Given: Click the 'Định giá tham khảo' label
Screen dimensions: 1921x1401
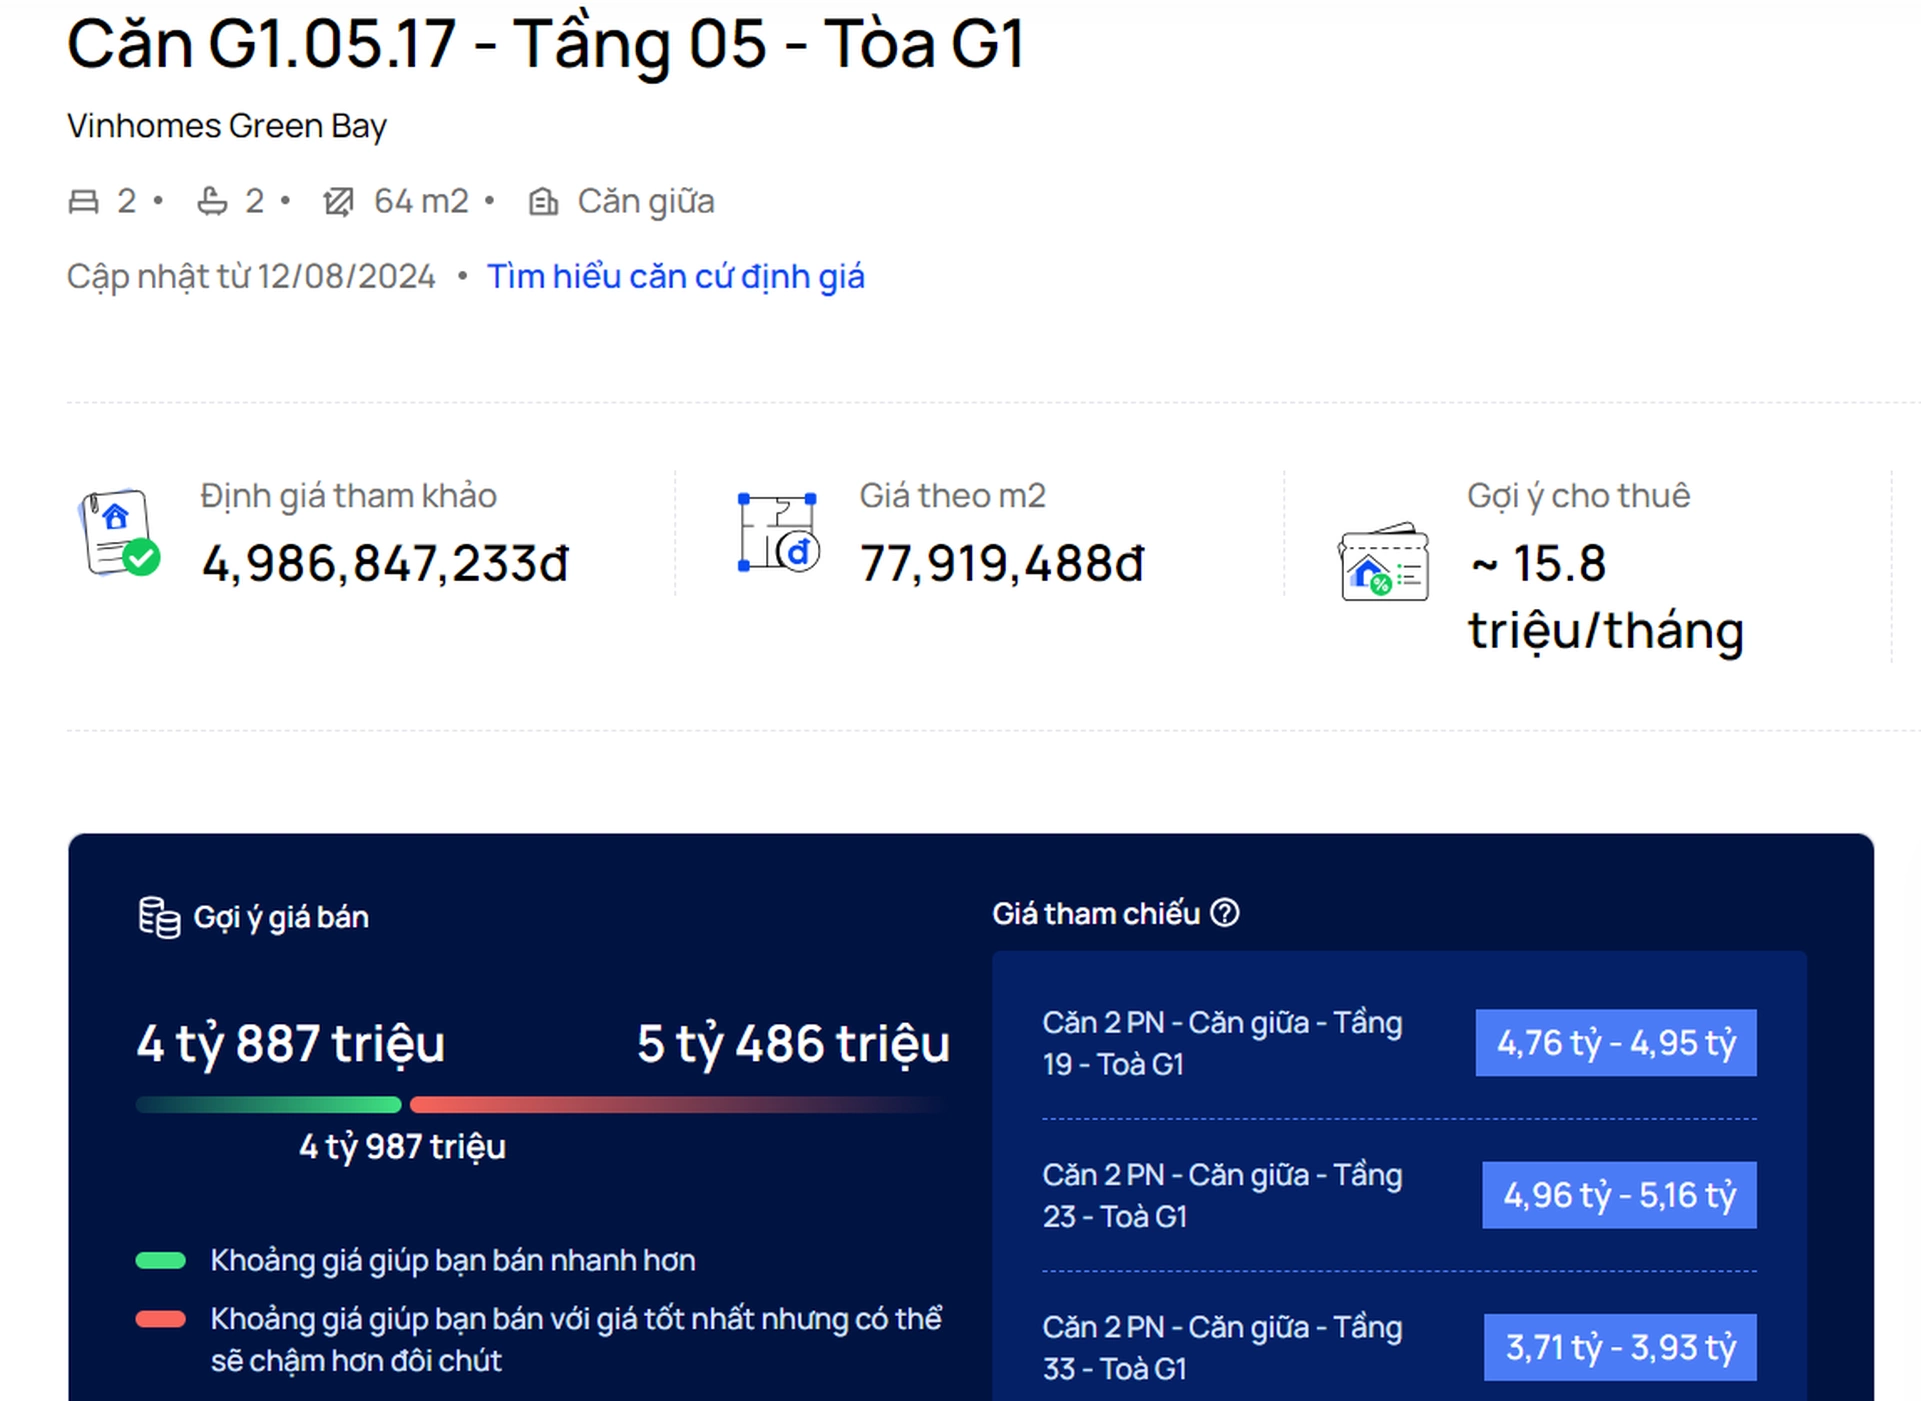Looking at the screenshot, I should pyautogui.click(x=348, y=496).
